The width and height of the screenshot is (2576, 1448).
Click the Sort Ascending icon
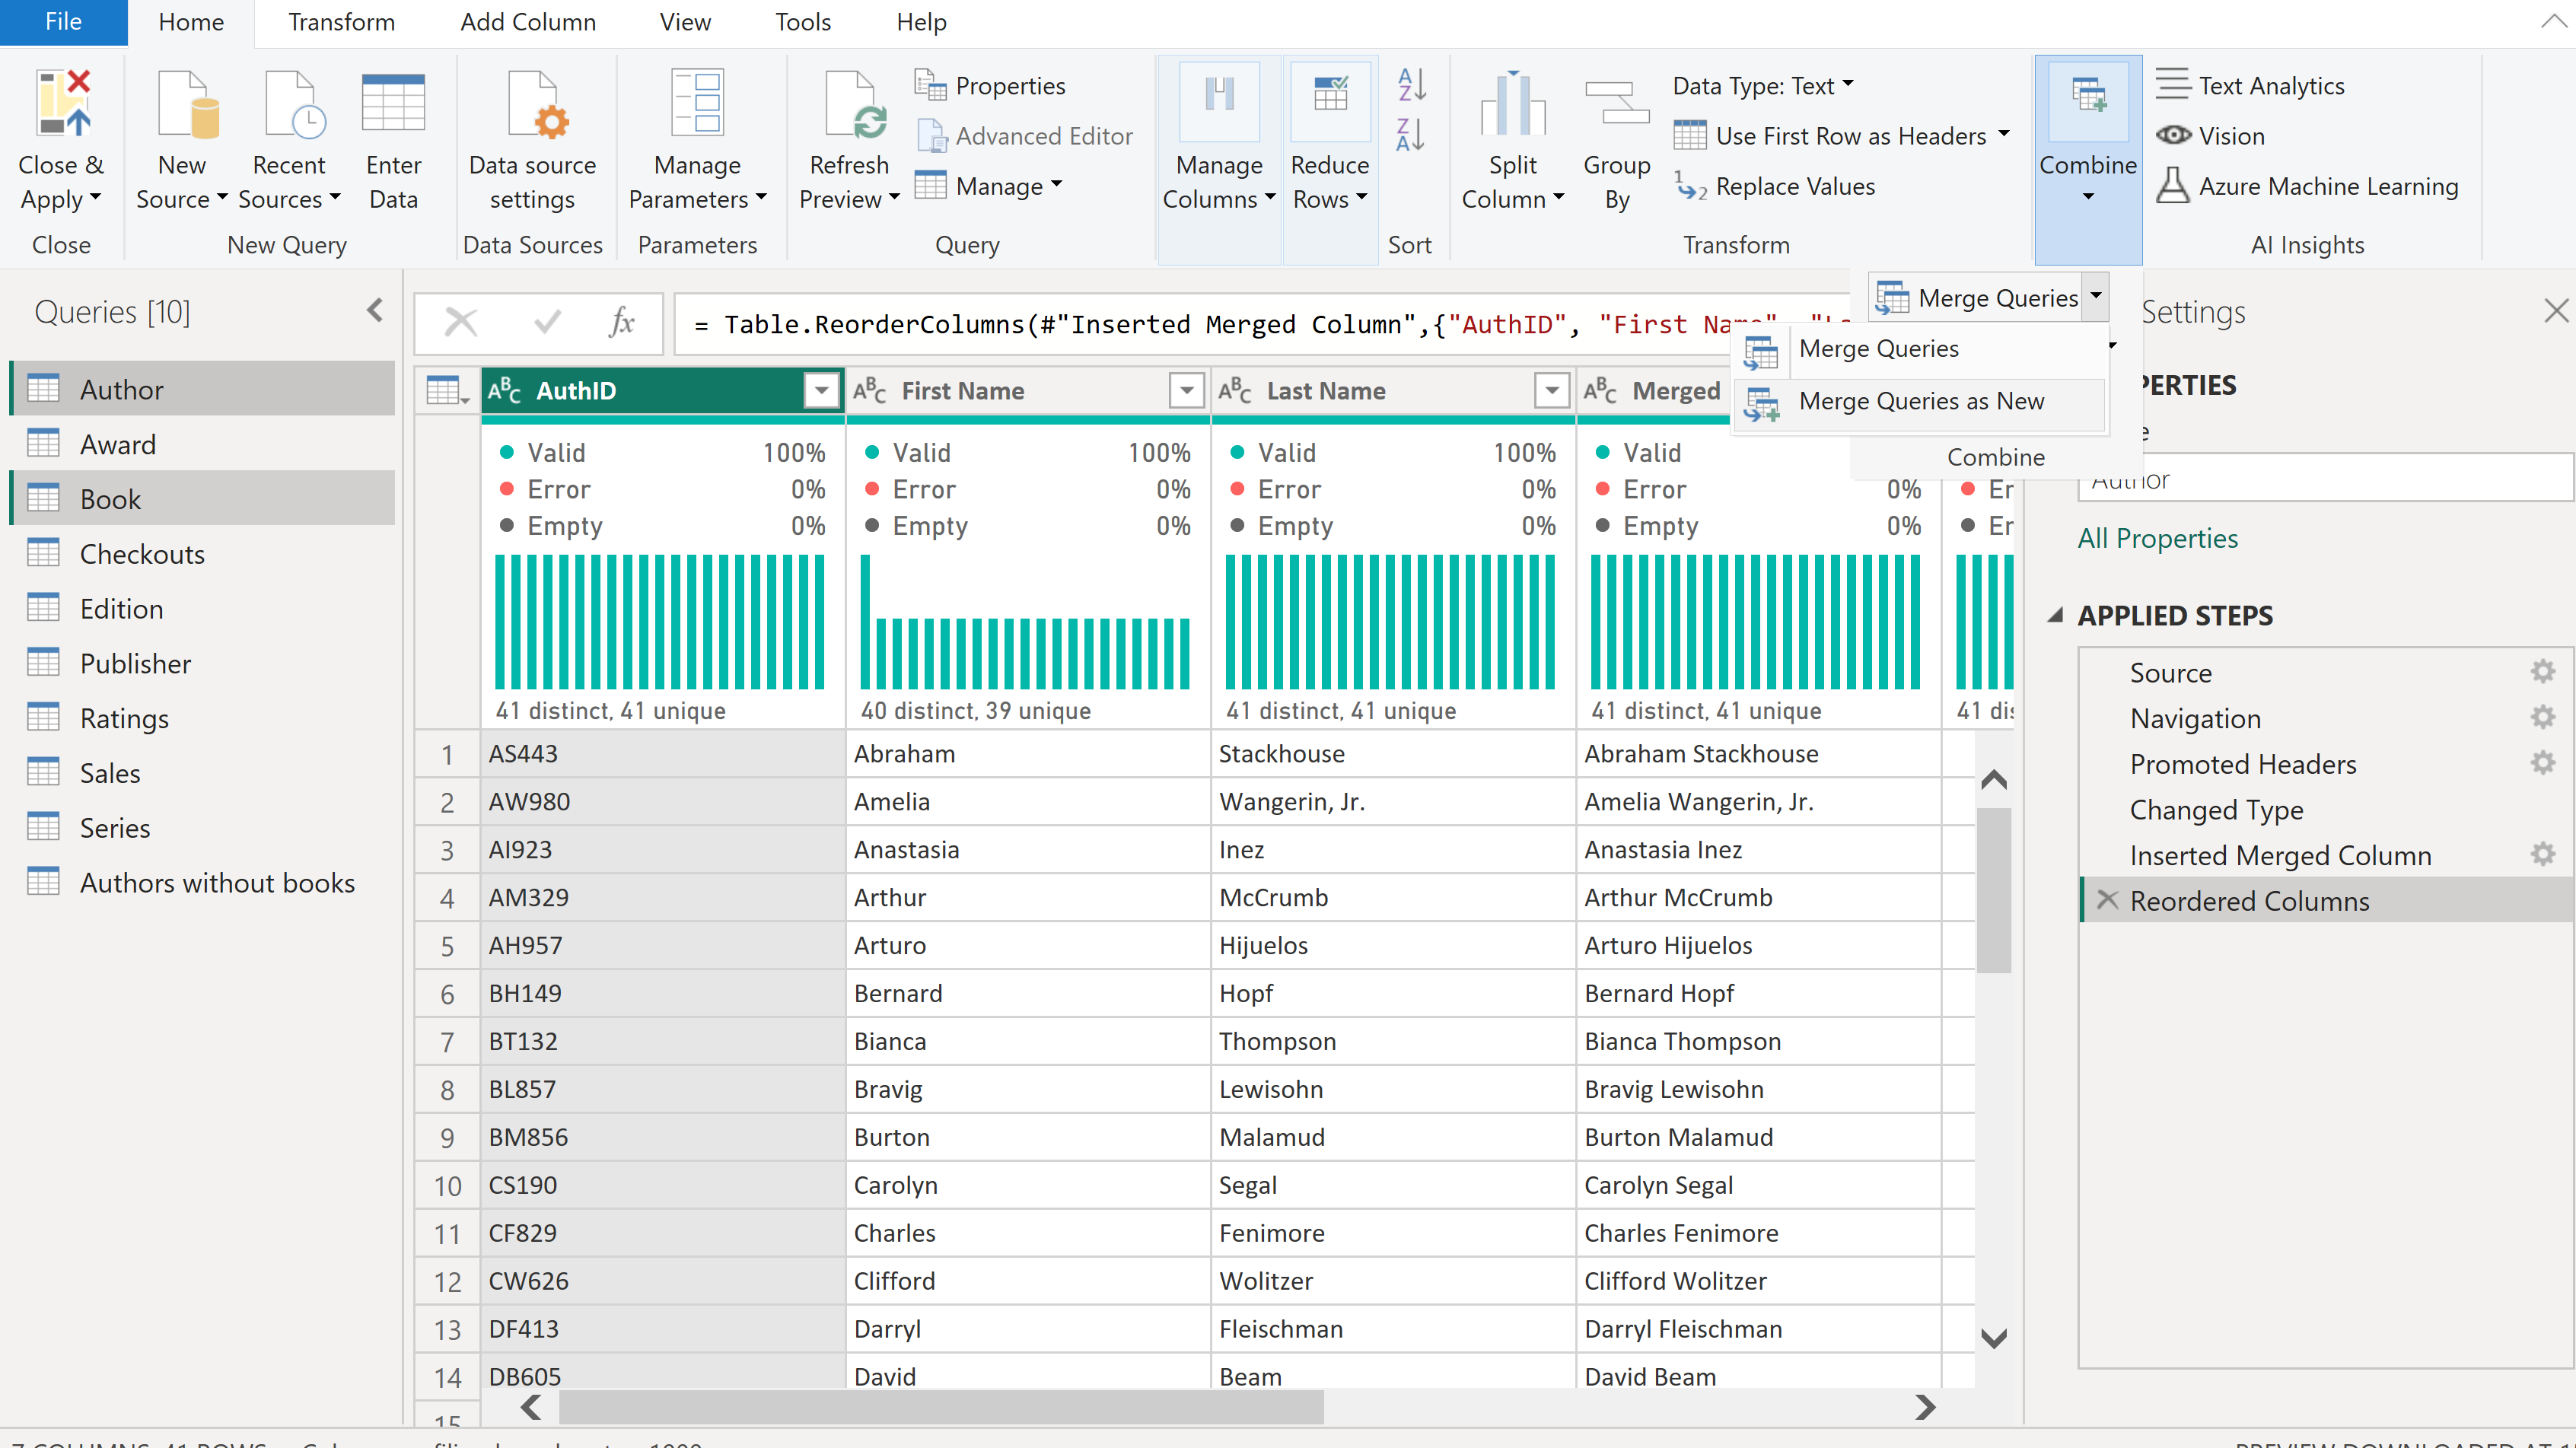1411,85
